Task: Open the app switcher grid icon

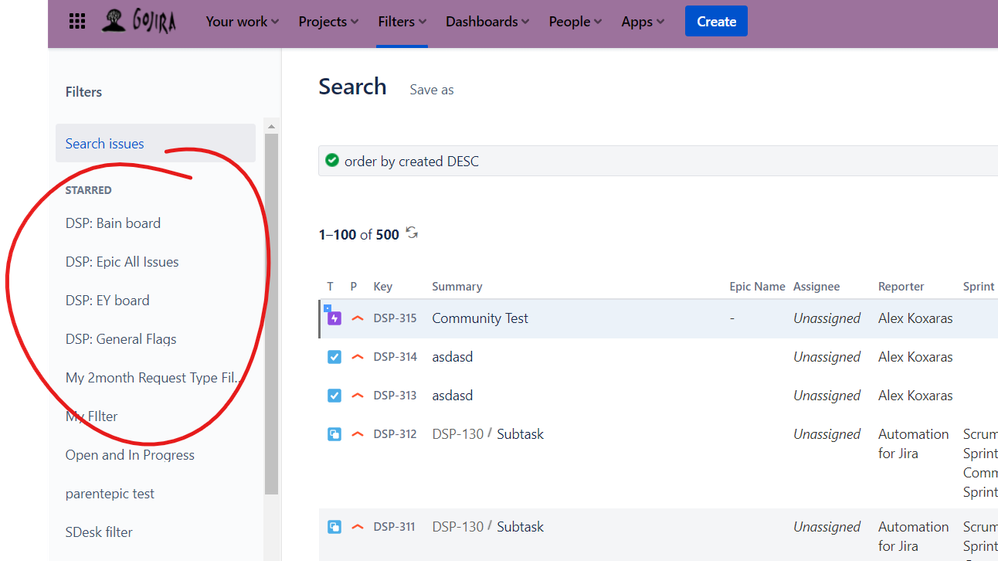Action: click(77, 22)
